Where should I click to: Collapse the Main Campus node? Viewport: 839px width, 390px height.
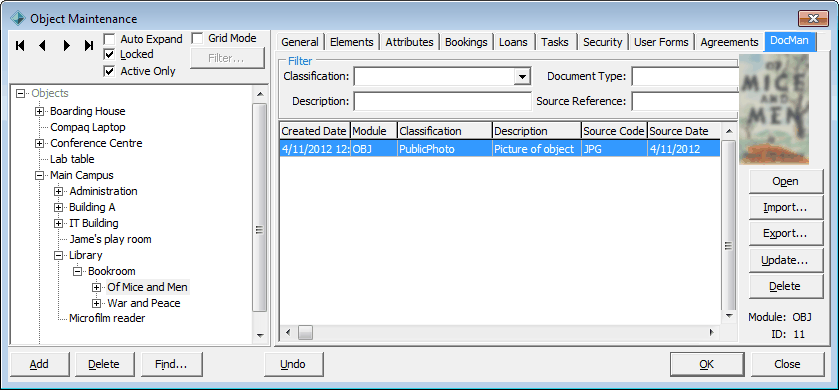(39, 175)
